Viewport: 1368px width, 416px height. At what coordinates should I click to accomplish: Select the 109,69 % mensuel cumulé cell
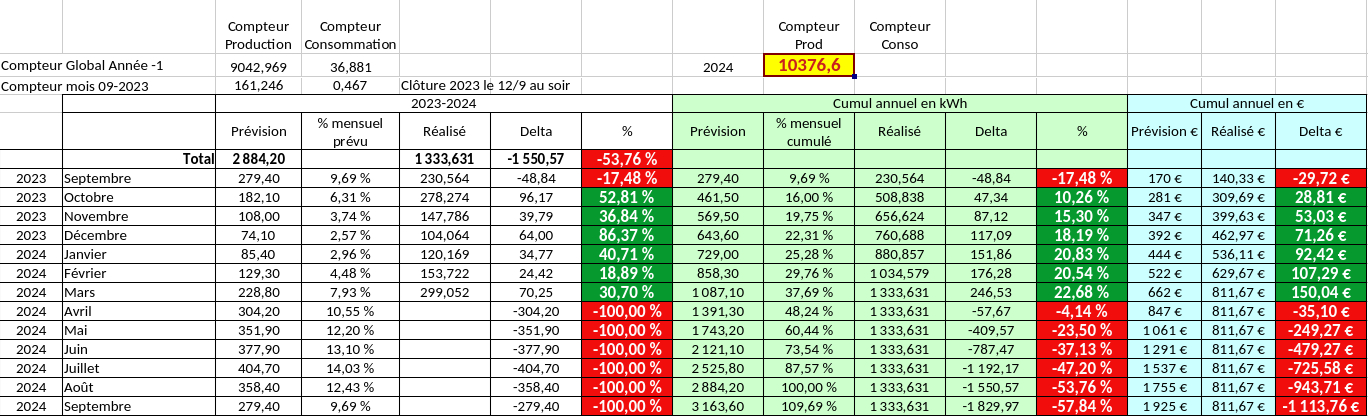click(x=808, y=407)
